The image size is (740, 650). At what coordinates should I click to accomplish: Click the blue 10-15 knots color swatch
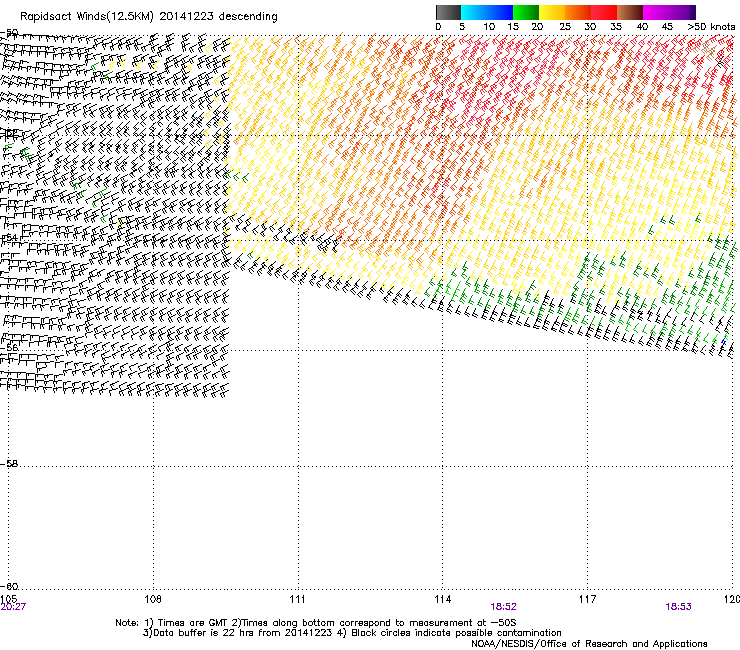pyautogui.click(x=500, y=12)
